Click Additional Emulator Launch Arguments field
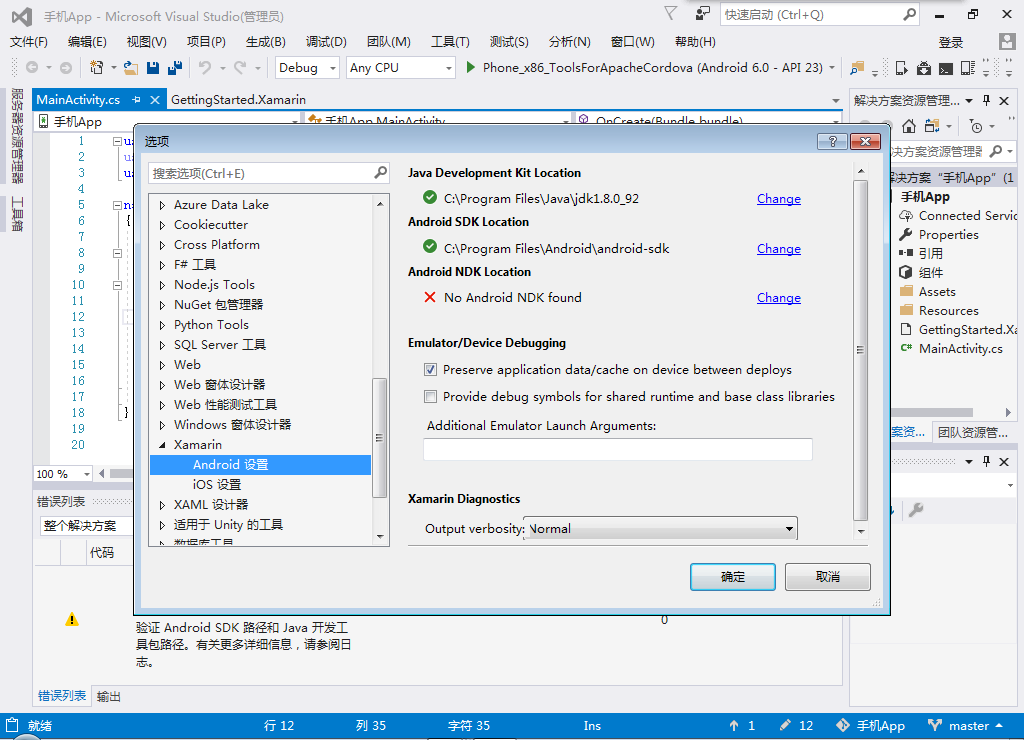This screenshot has height=740, width=1024. pos(618,449)
